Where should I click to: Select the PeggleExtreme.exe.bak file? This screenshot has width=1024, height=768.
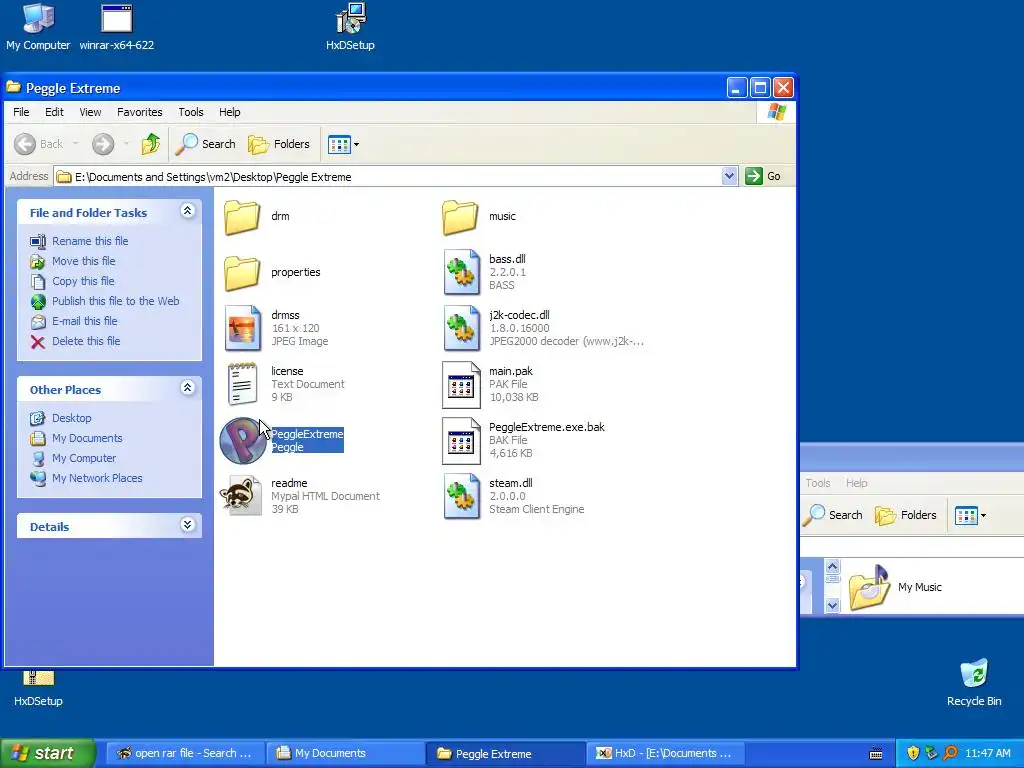click(461, 441)
